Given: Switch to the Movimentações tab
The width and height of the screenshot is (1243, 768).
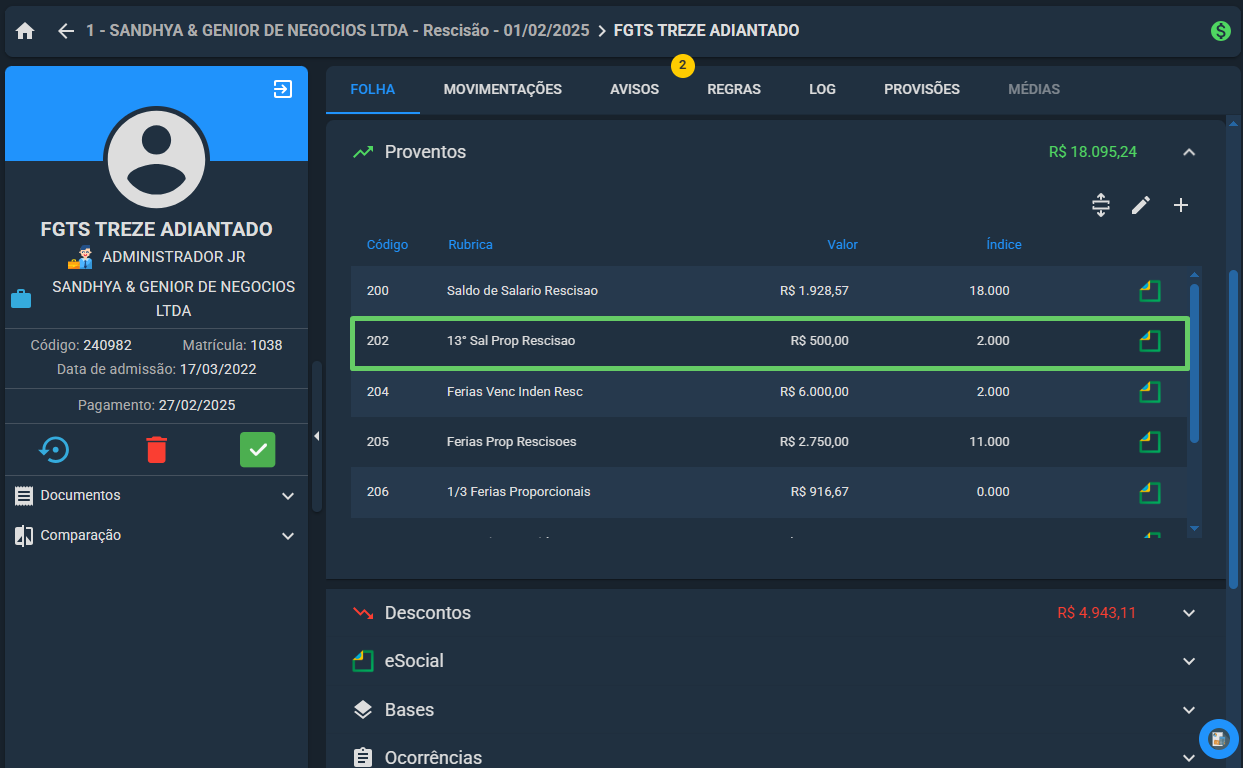Looking at the screenshot, I should (x=503, y=89).
